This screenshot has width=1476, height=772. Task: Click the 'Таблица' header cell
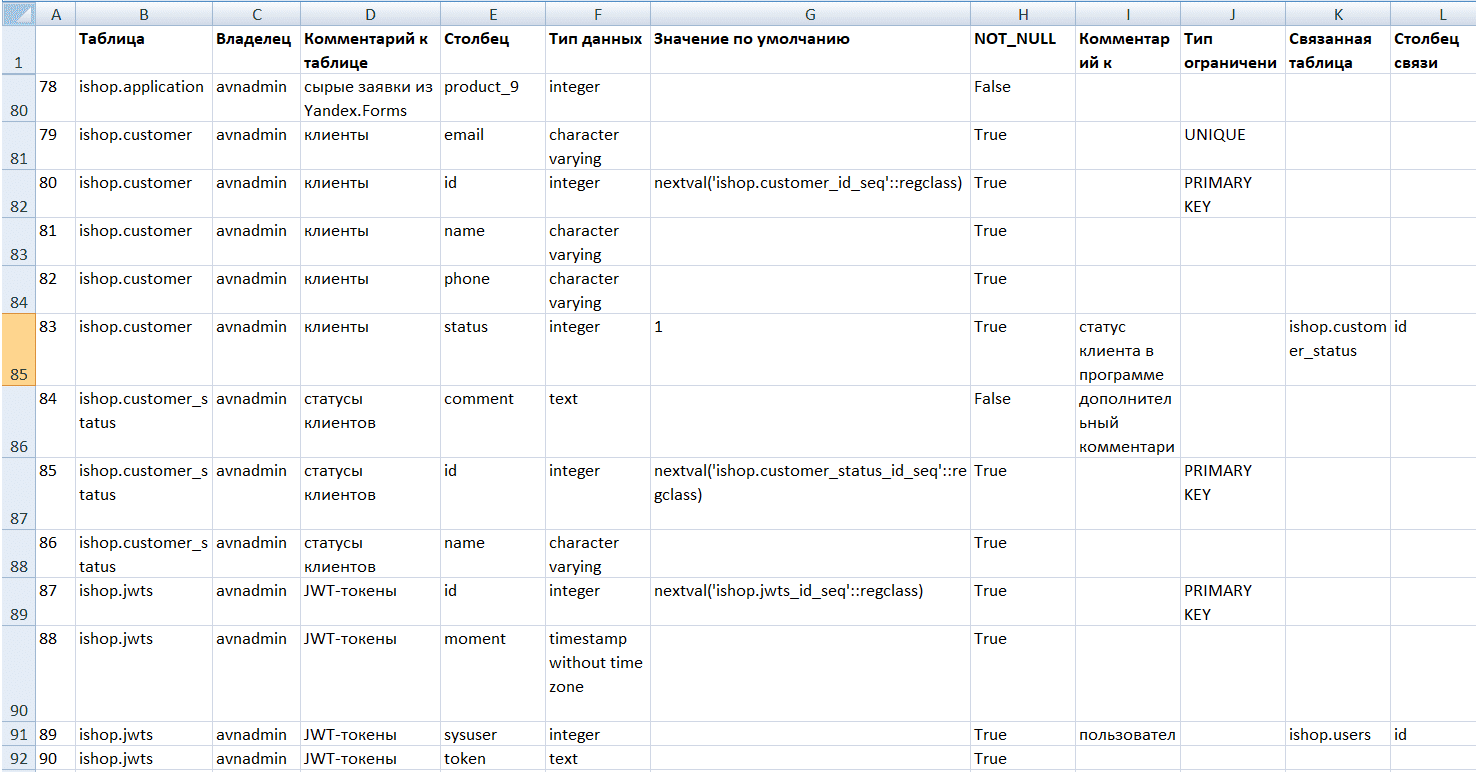(144, 50)
